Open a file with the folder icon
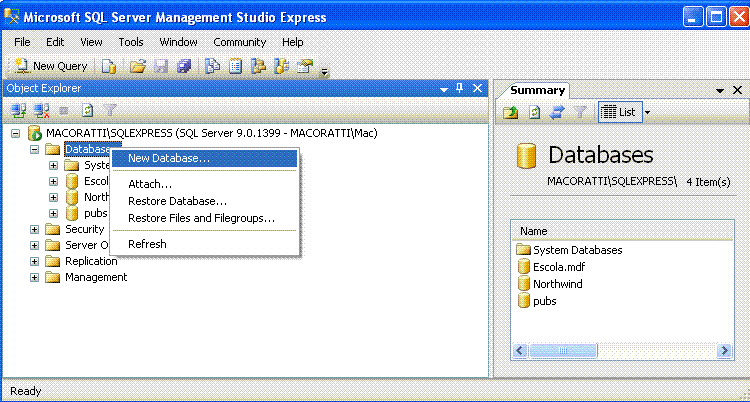 (x=138, y=67)
